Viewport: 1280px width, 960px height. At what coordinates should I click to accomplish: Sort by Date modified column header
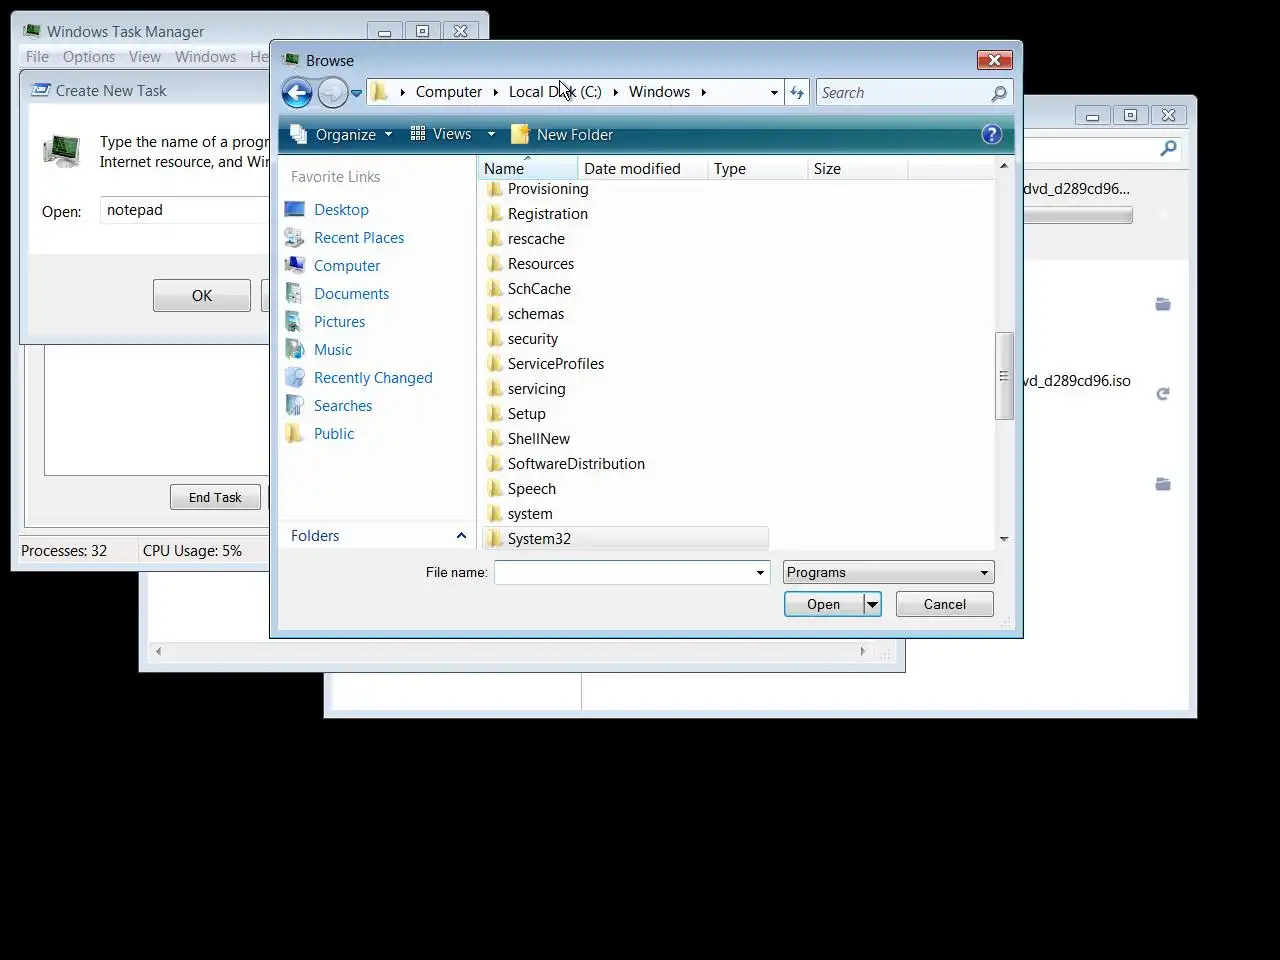point(642,168)
